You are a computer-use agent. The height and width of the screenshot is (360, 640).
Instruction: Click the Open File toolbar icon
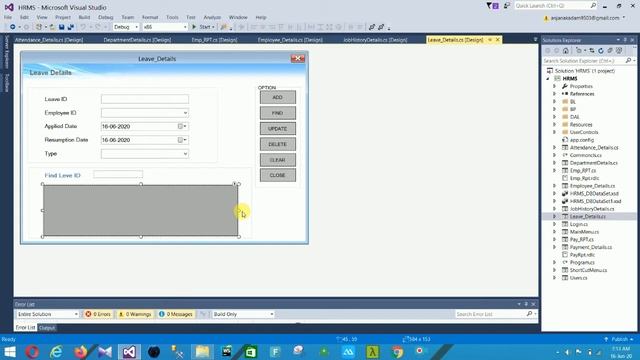click(52, 27)
